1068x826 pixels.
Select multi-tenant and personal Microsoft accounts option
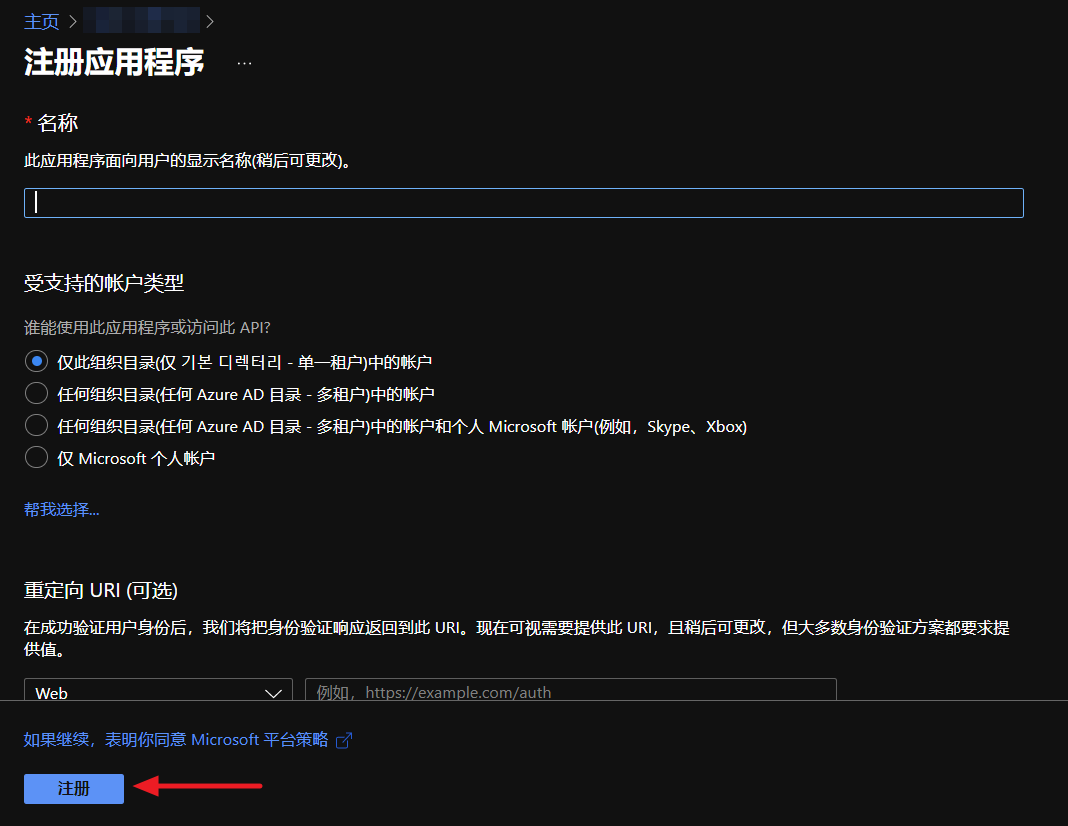pos(36,425)
